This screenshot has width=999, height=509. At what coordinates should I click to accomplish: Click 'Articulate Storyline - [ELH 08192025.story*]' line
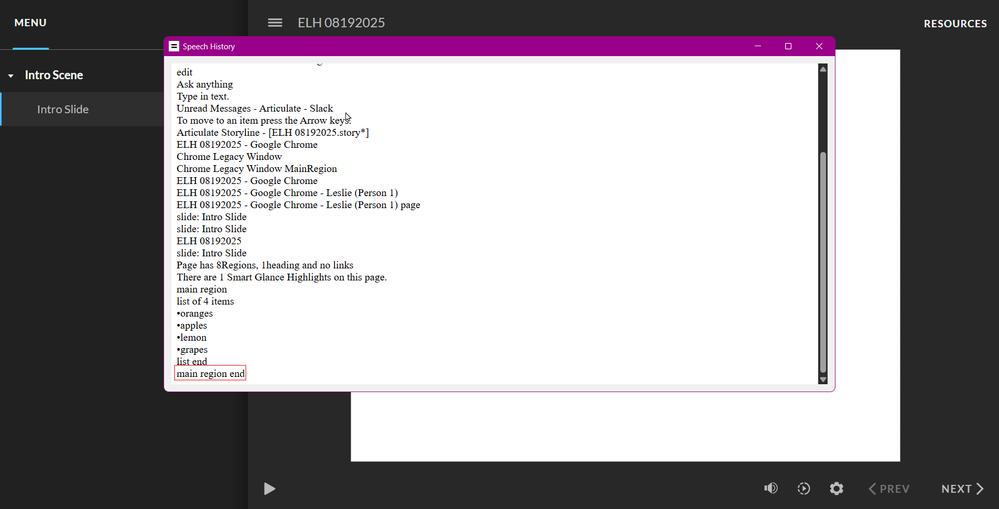[273, 133]
